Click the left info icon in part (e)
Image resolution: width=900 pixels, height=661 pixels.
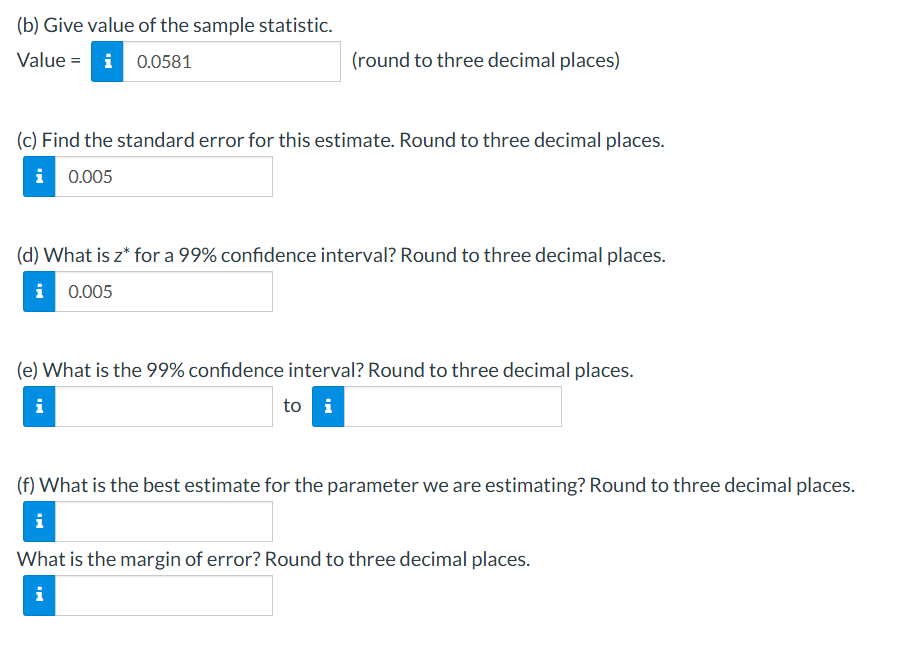39,406
